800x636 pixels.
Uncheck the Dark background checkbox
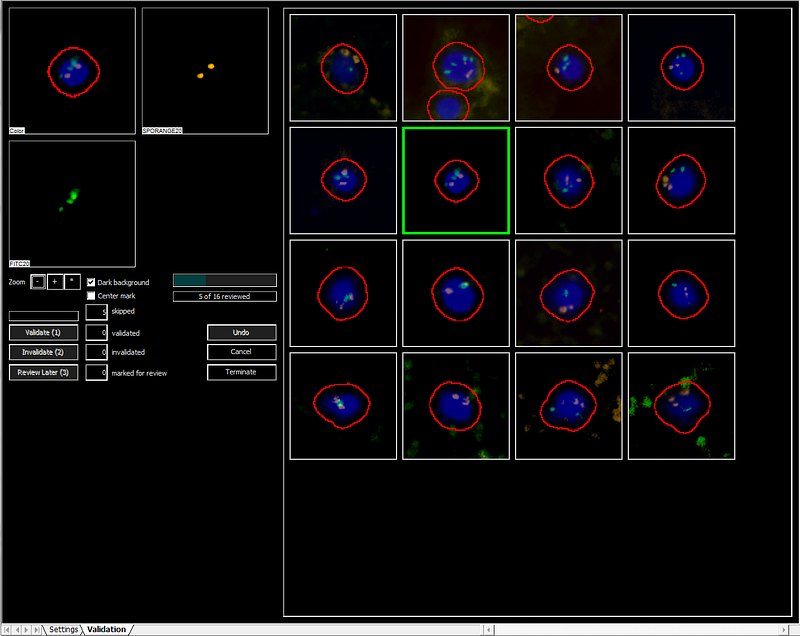(x=92, y=283)
